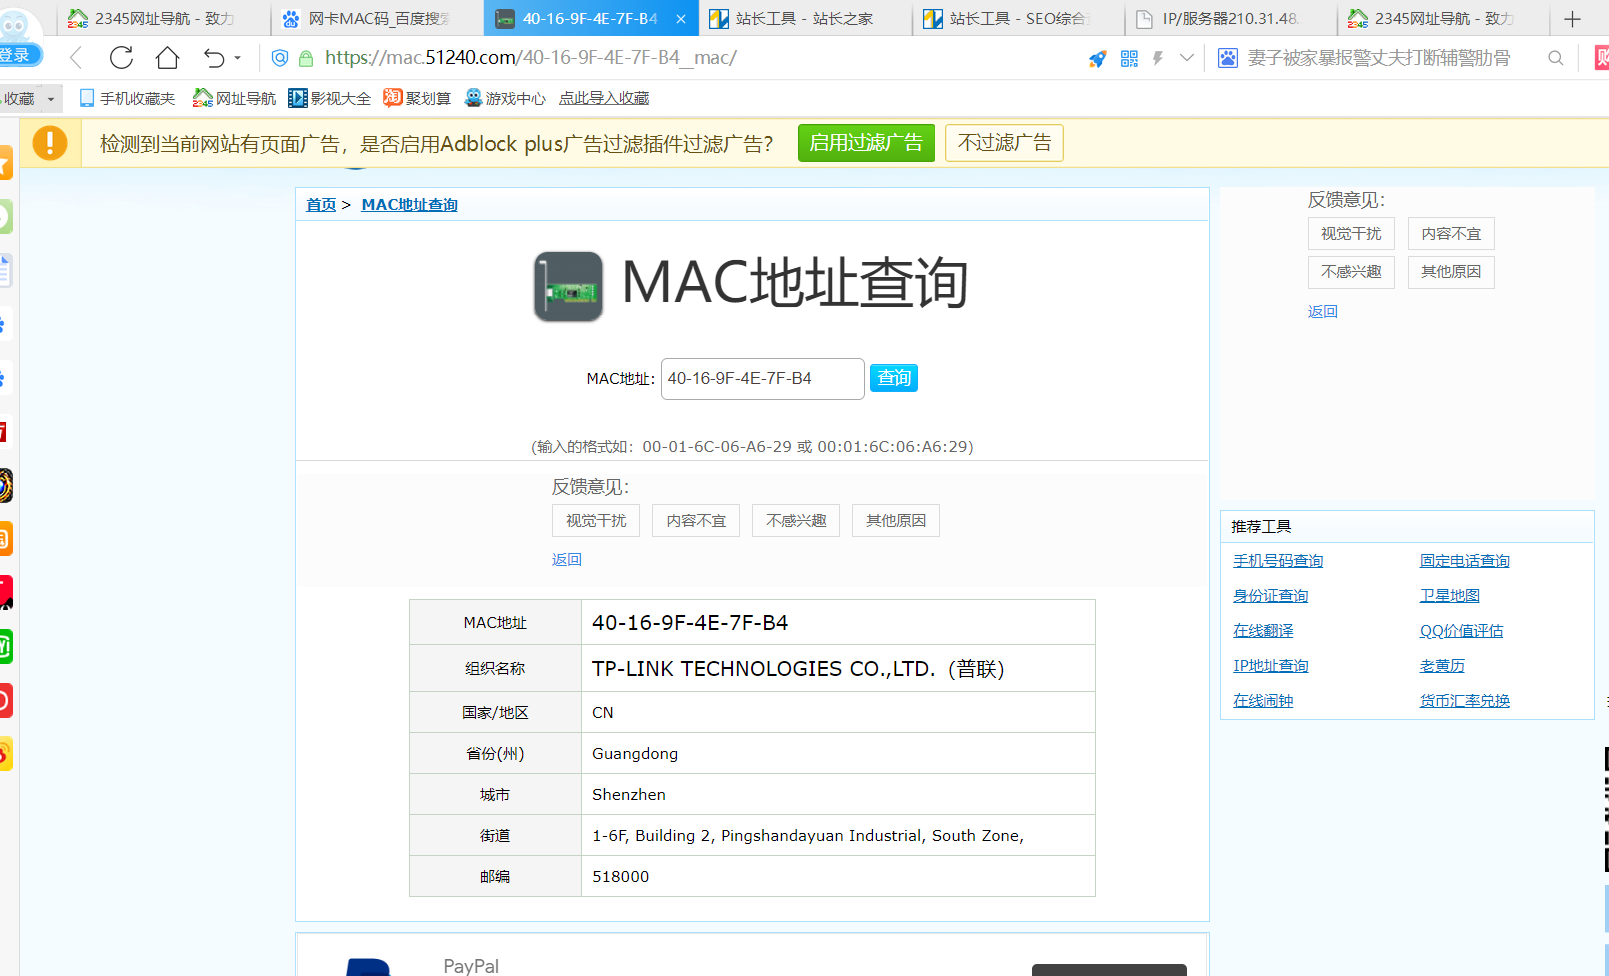Open 在线闹钟 tool link

click(x=1263, y=701)
